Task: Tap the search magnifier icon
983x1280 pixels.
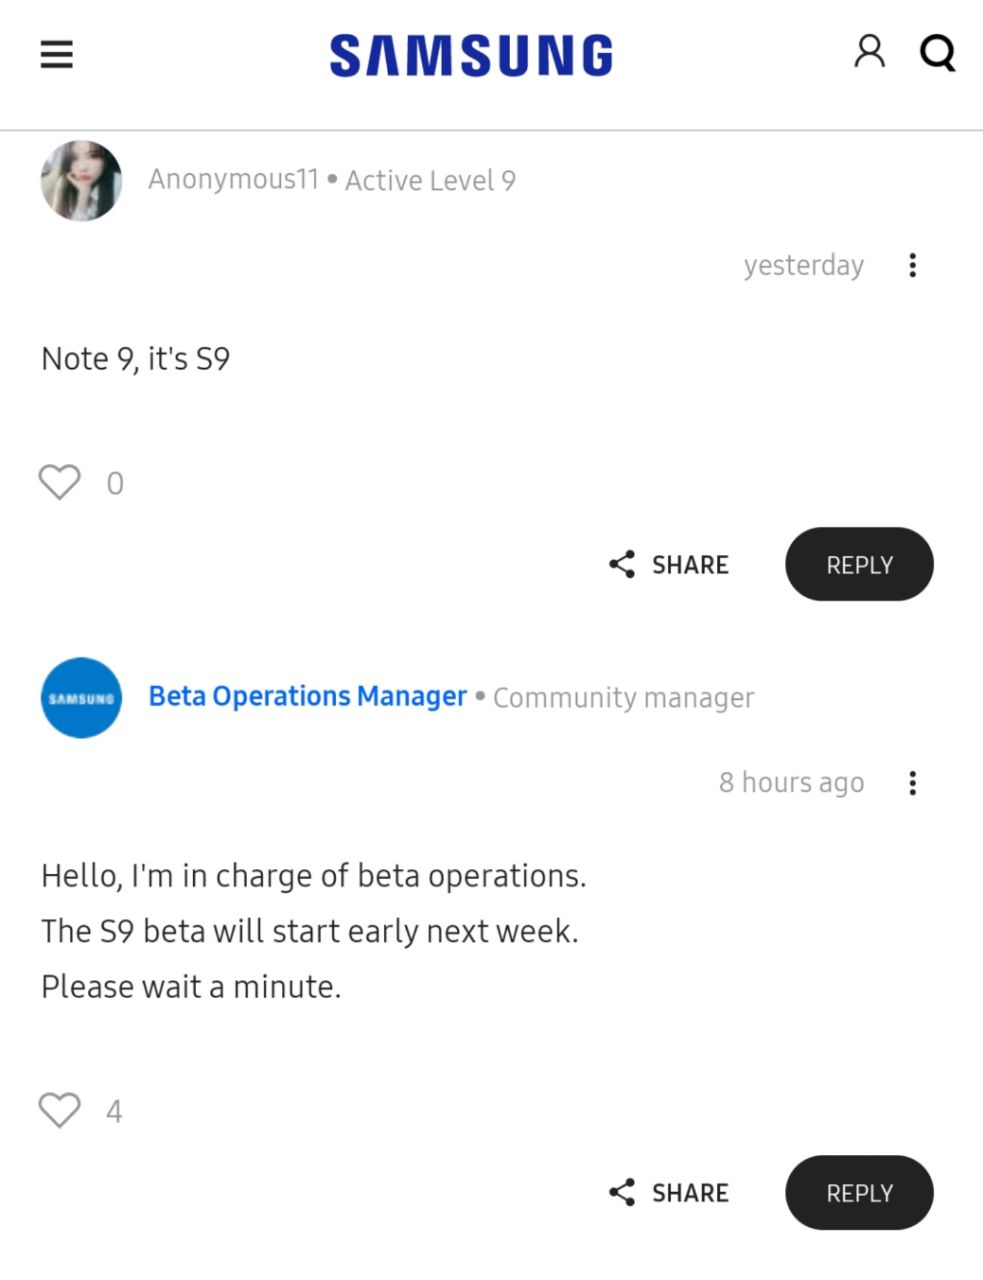Action: (937, 53)
